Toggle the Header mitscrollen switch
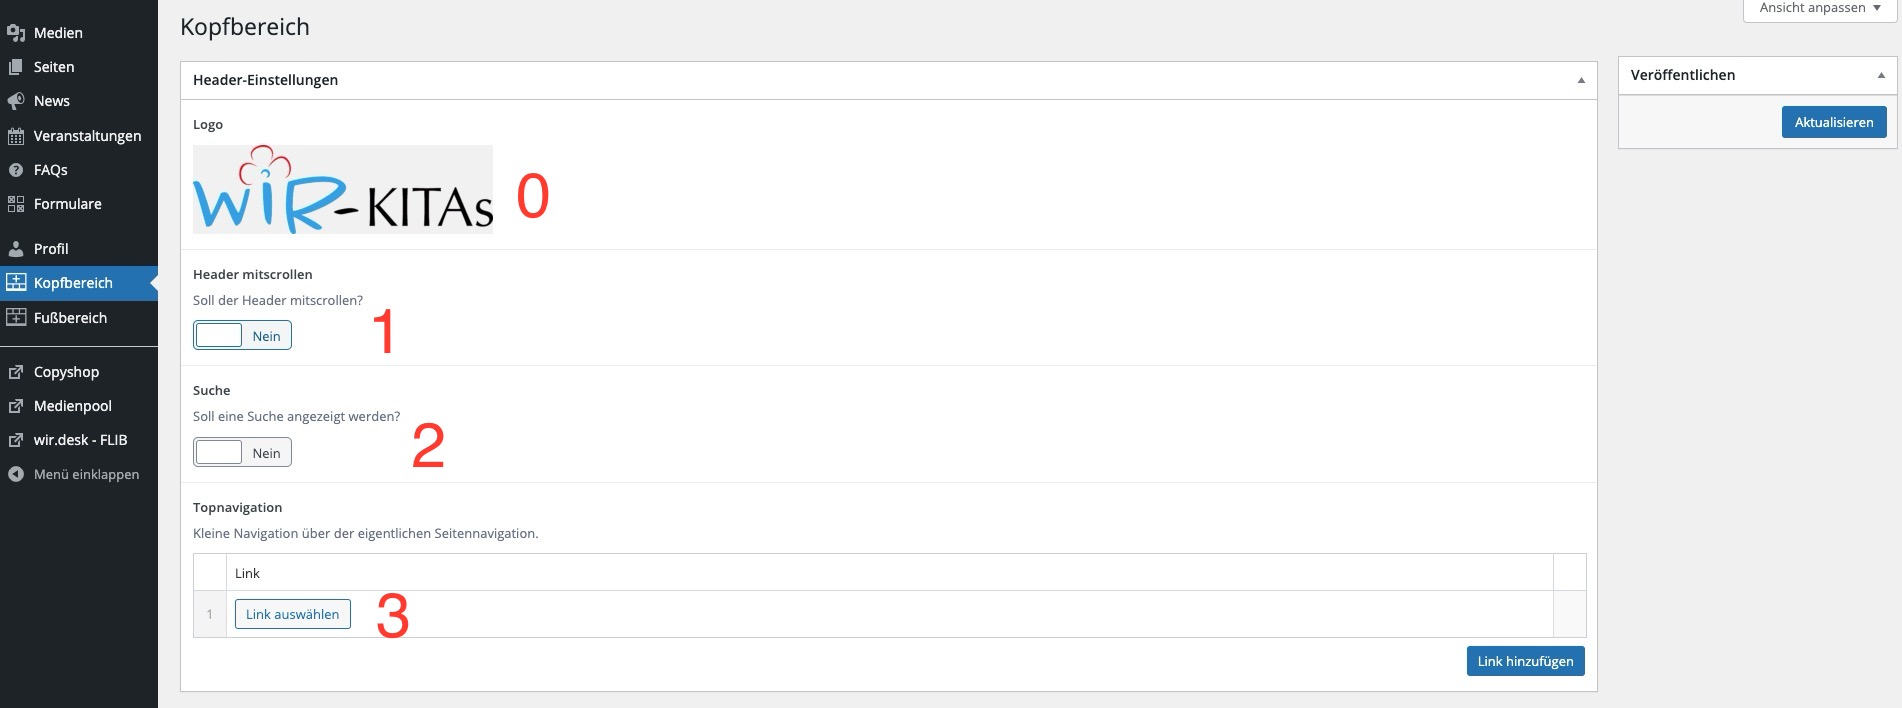Viewport: 1902px width, 708px height. (x=242, y=336)
